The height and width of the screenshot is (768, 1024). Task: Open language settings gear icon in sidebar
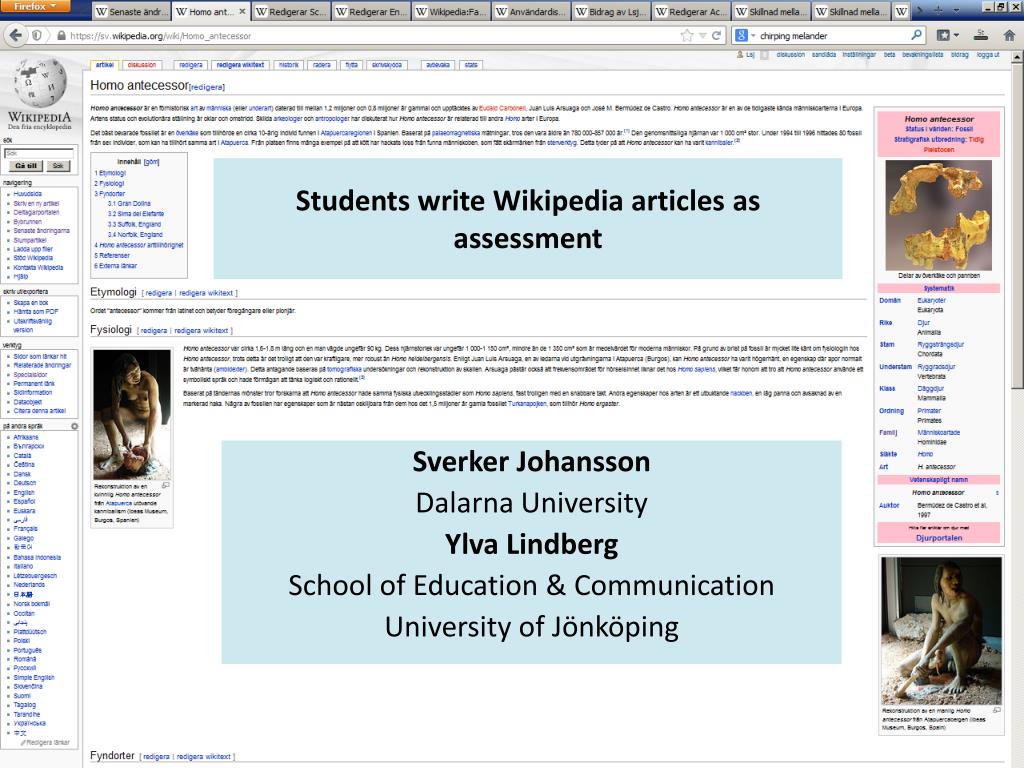pyautogui.click(x=74, y=426)
